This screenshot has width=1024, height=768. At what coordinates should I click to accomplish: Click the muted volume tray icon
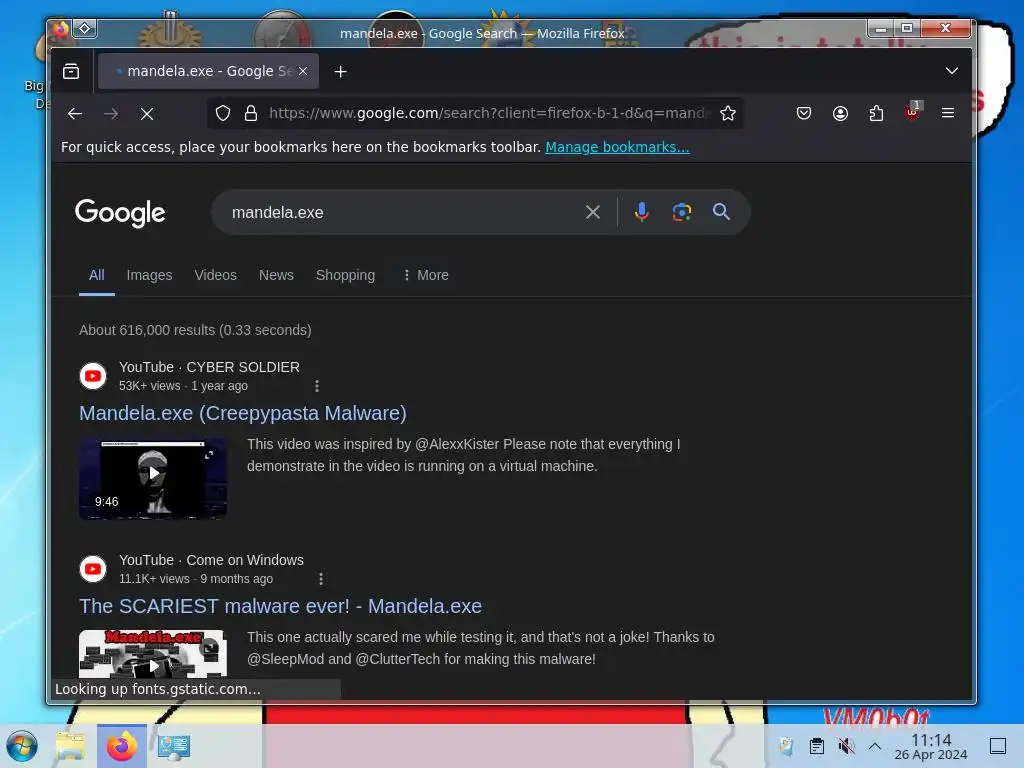[846, 746]
